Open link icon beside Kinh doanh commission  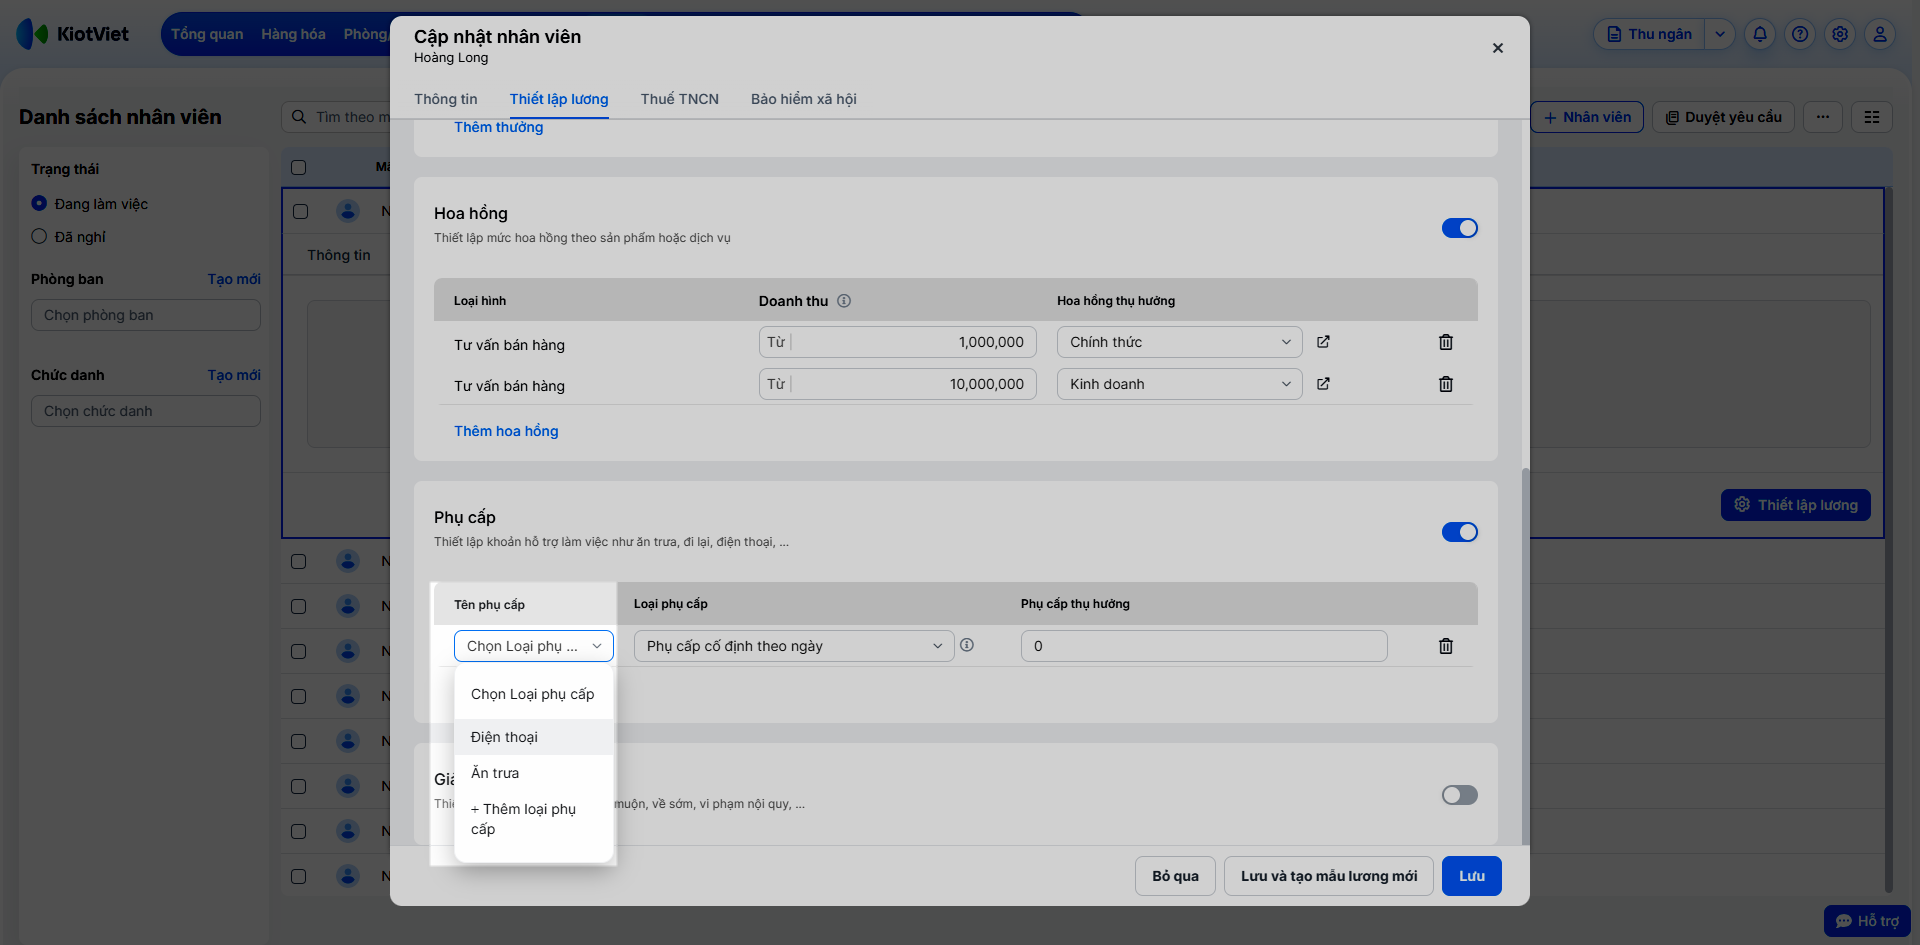pos(1323,384)
